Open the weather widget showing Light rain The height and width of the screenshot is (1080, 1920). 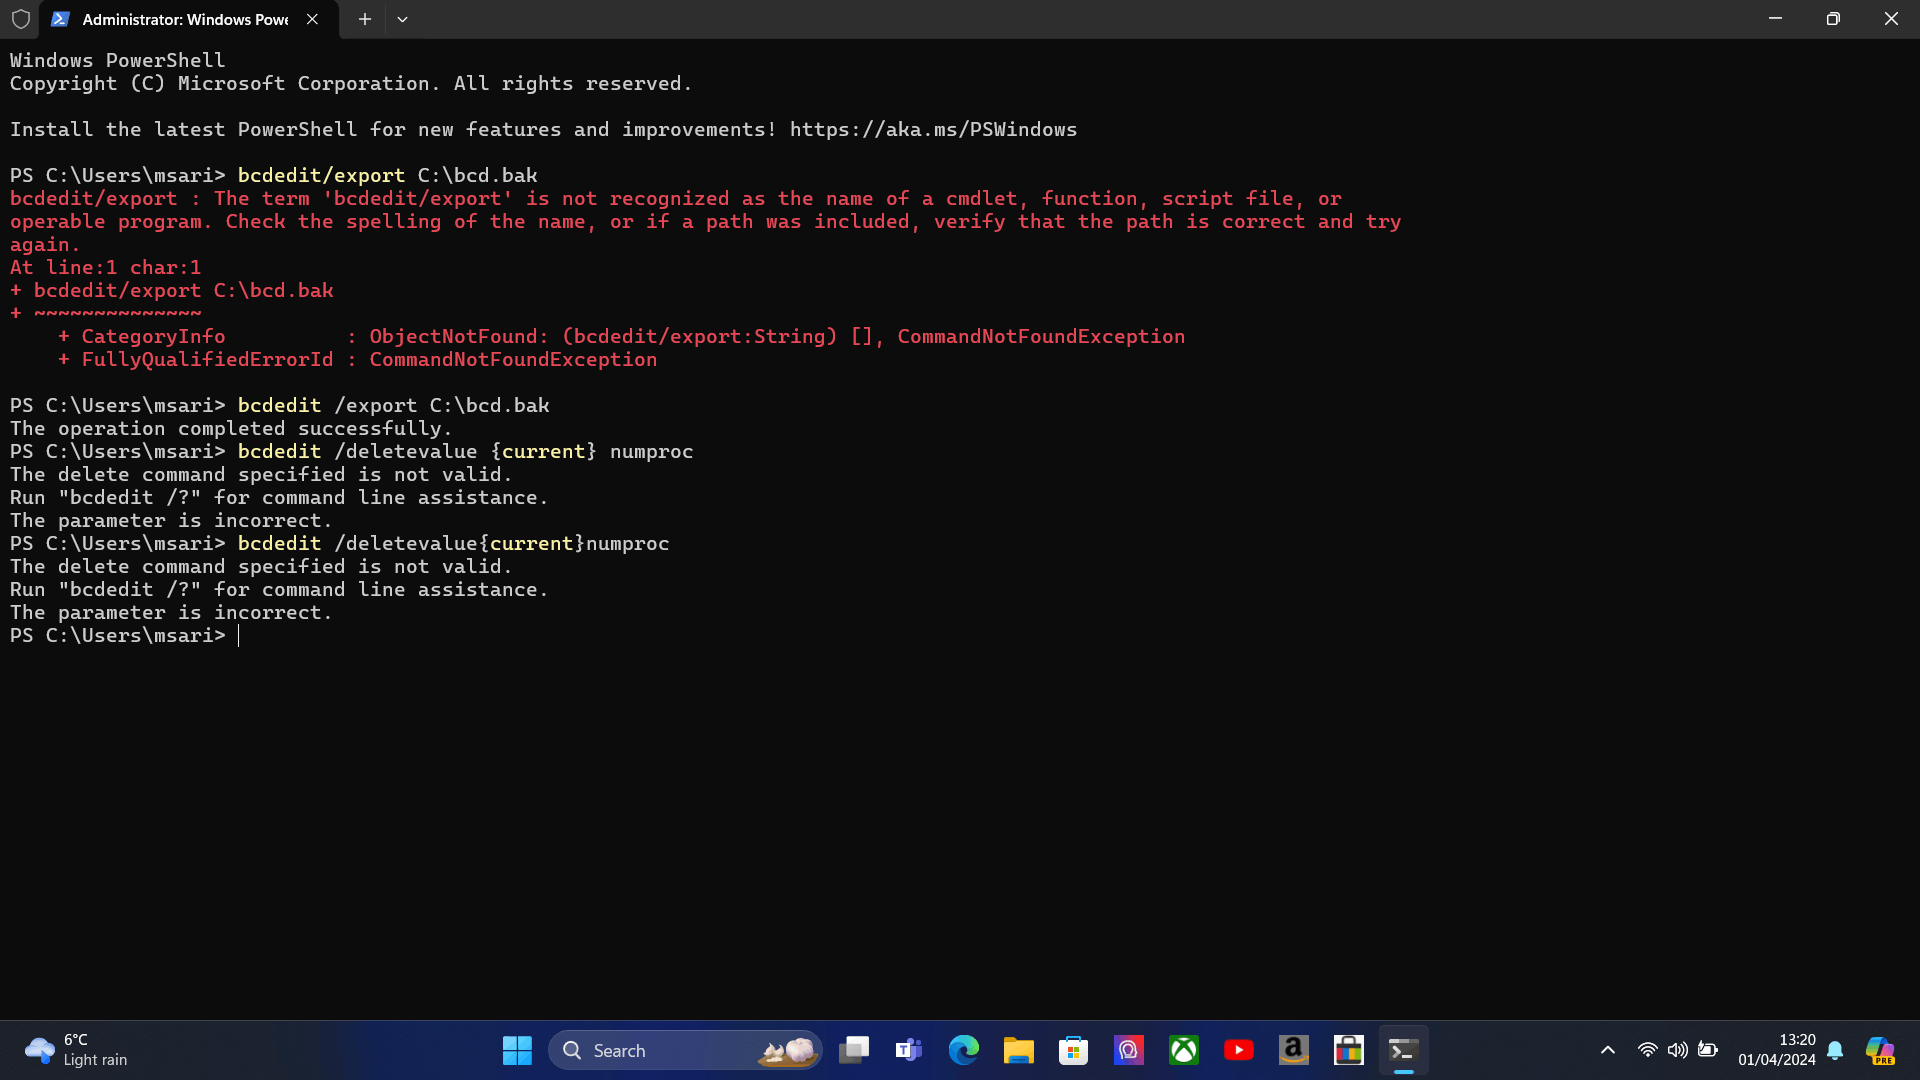(x=76, y=1050)
